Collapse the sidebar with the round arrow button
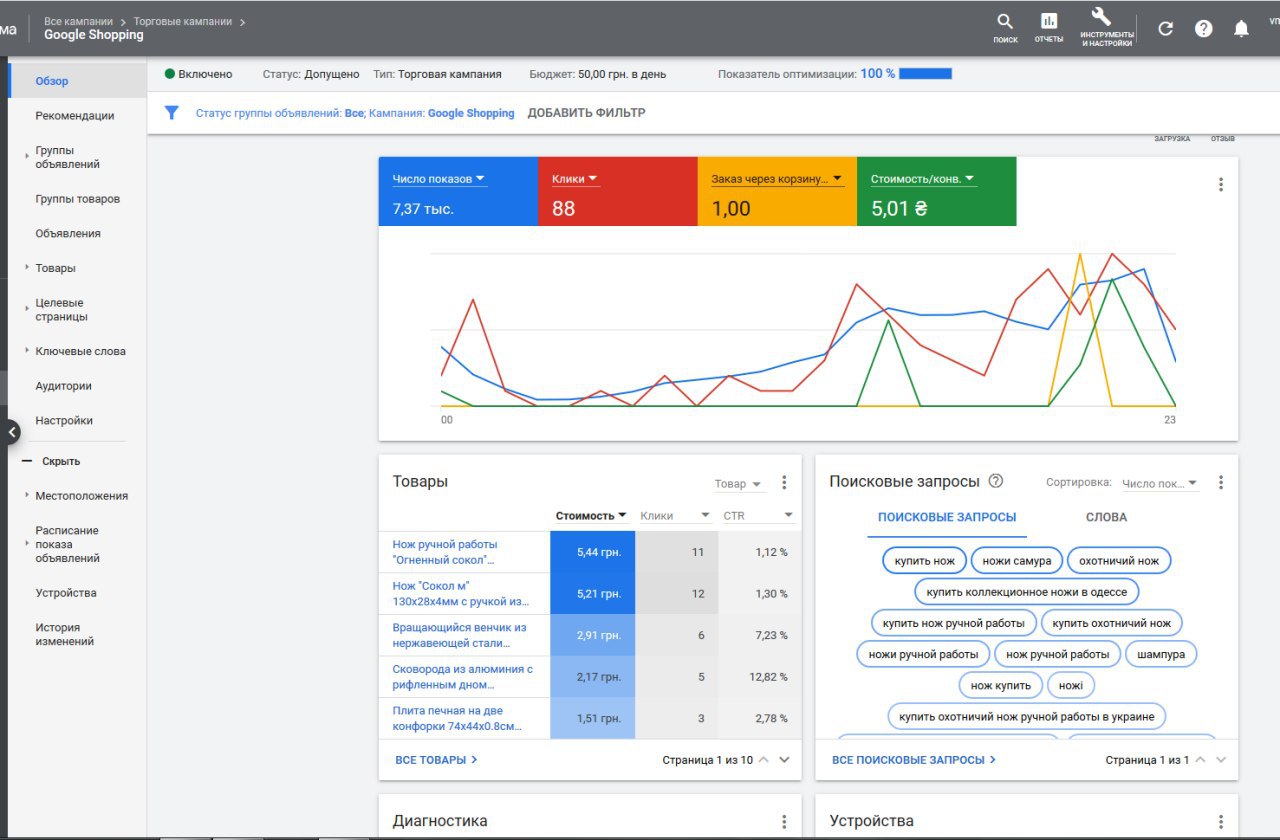1280x840 pixels. point(10,432)
